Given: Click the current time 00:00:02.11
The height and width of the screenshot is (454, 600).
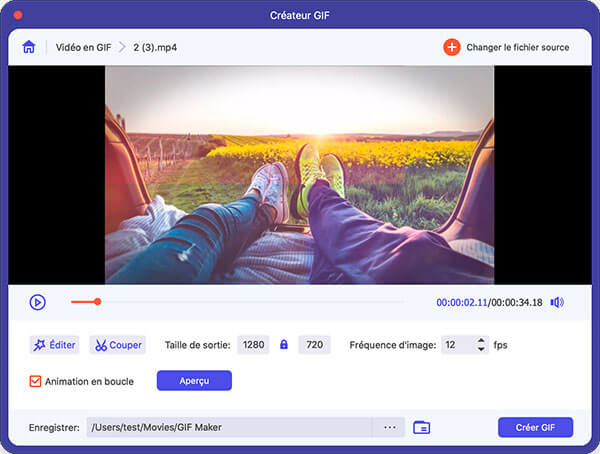Looking at the screenshot, I should point(462,302).
